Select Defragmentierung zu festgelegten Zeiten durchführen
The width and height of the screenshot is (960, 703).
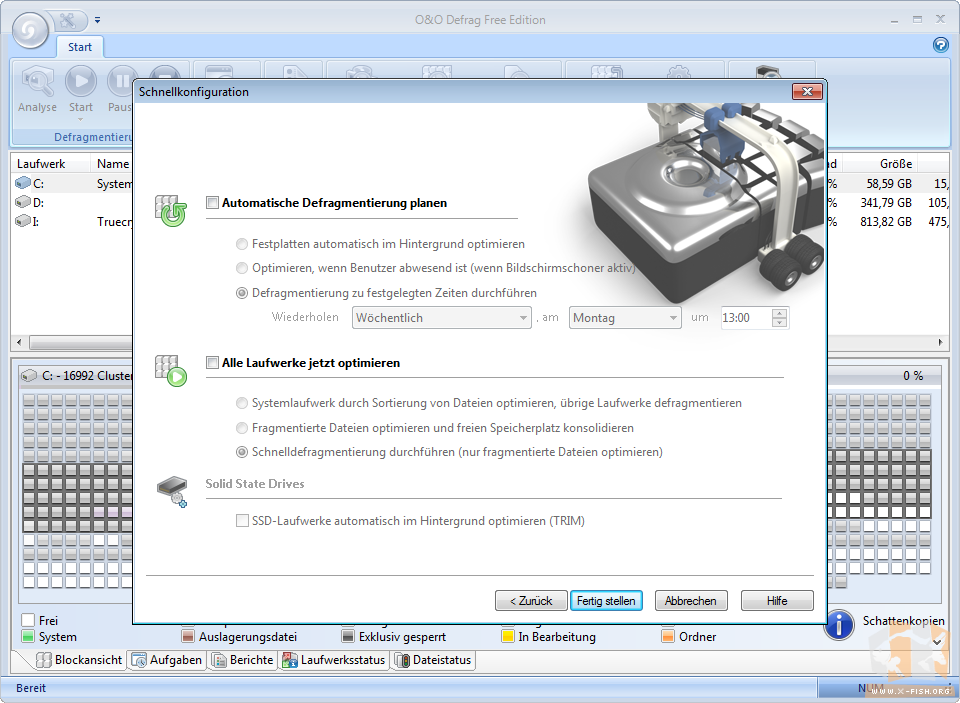(x=242, y=293)
